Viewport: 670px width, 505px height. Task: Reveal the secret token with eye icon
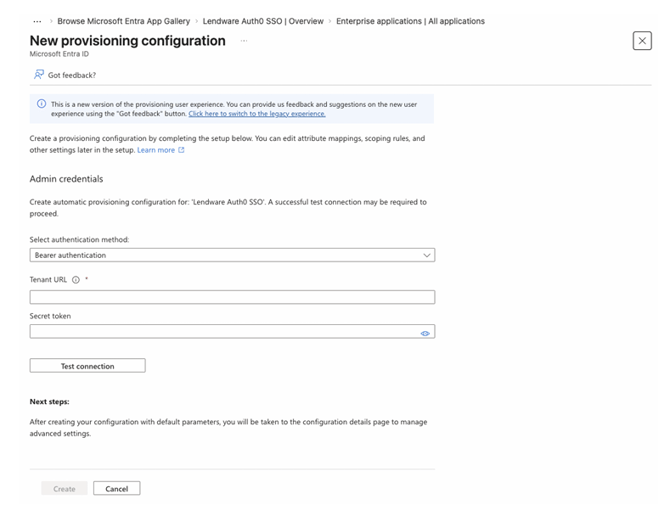425,333
